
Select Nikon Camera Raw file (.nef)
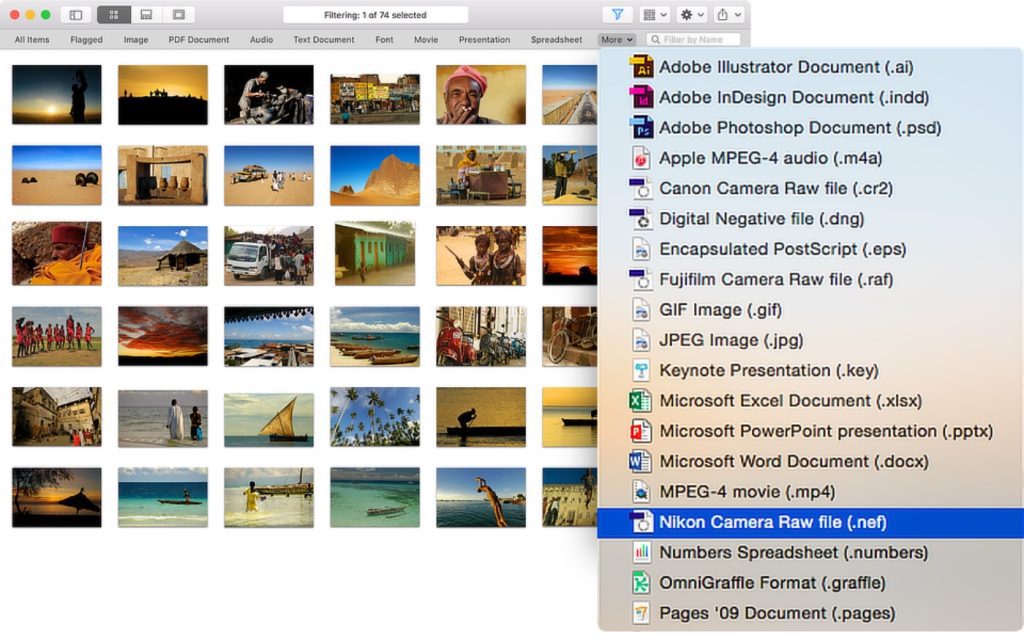(772, 522)
